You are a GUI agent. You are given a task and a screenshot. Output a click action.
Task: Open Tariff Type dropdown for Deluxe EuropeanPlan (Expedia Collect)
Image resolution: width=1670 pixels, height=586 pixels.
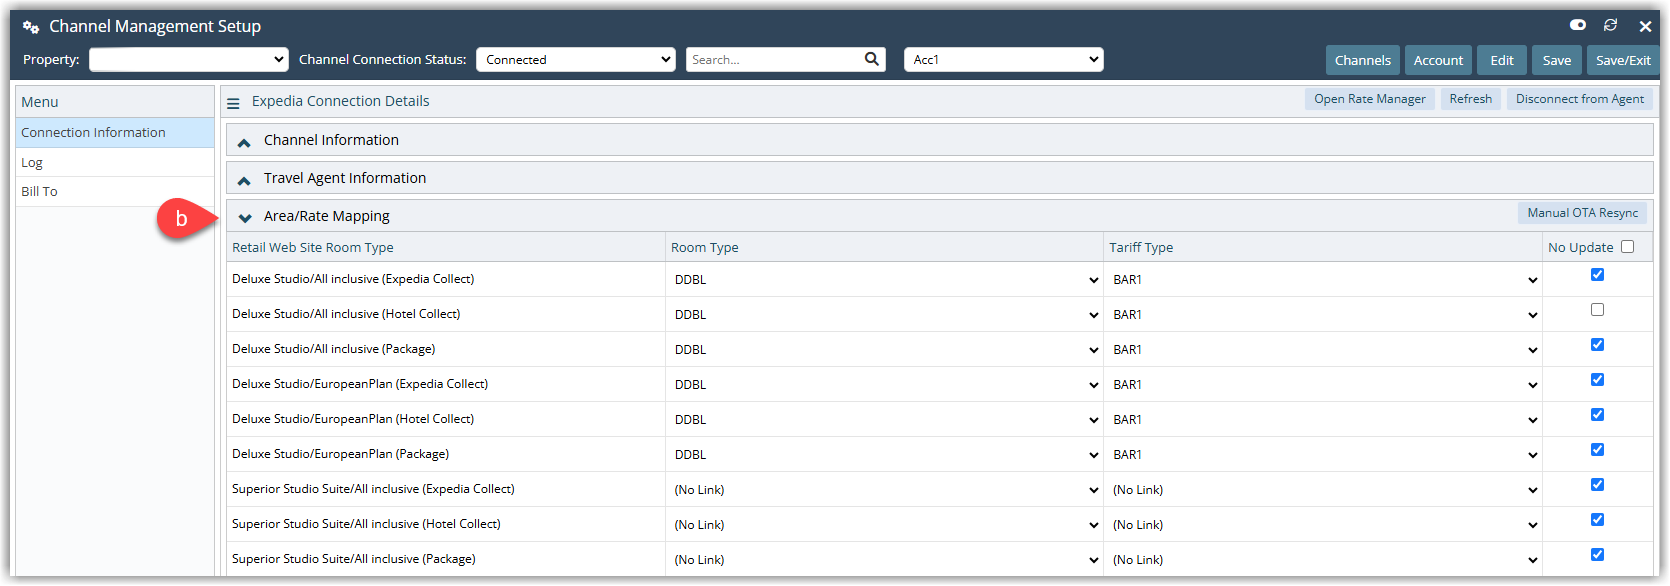click(x=1325, y=385)
